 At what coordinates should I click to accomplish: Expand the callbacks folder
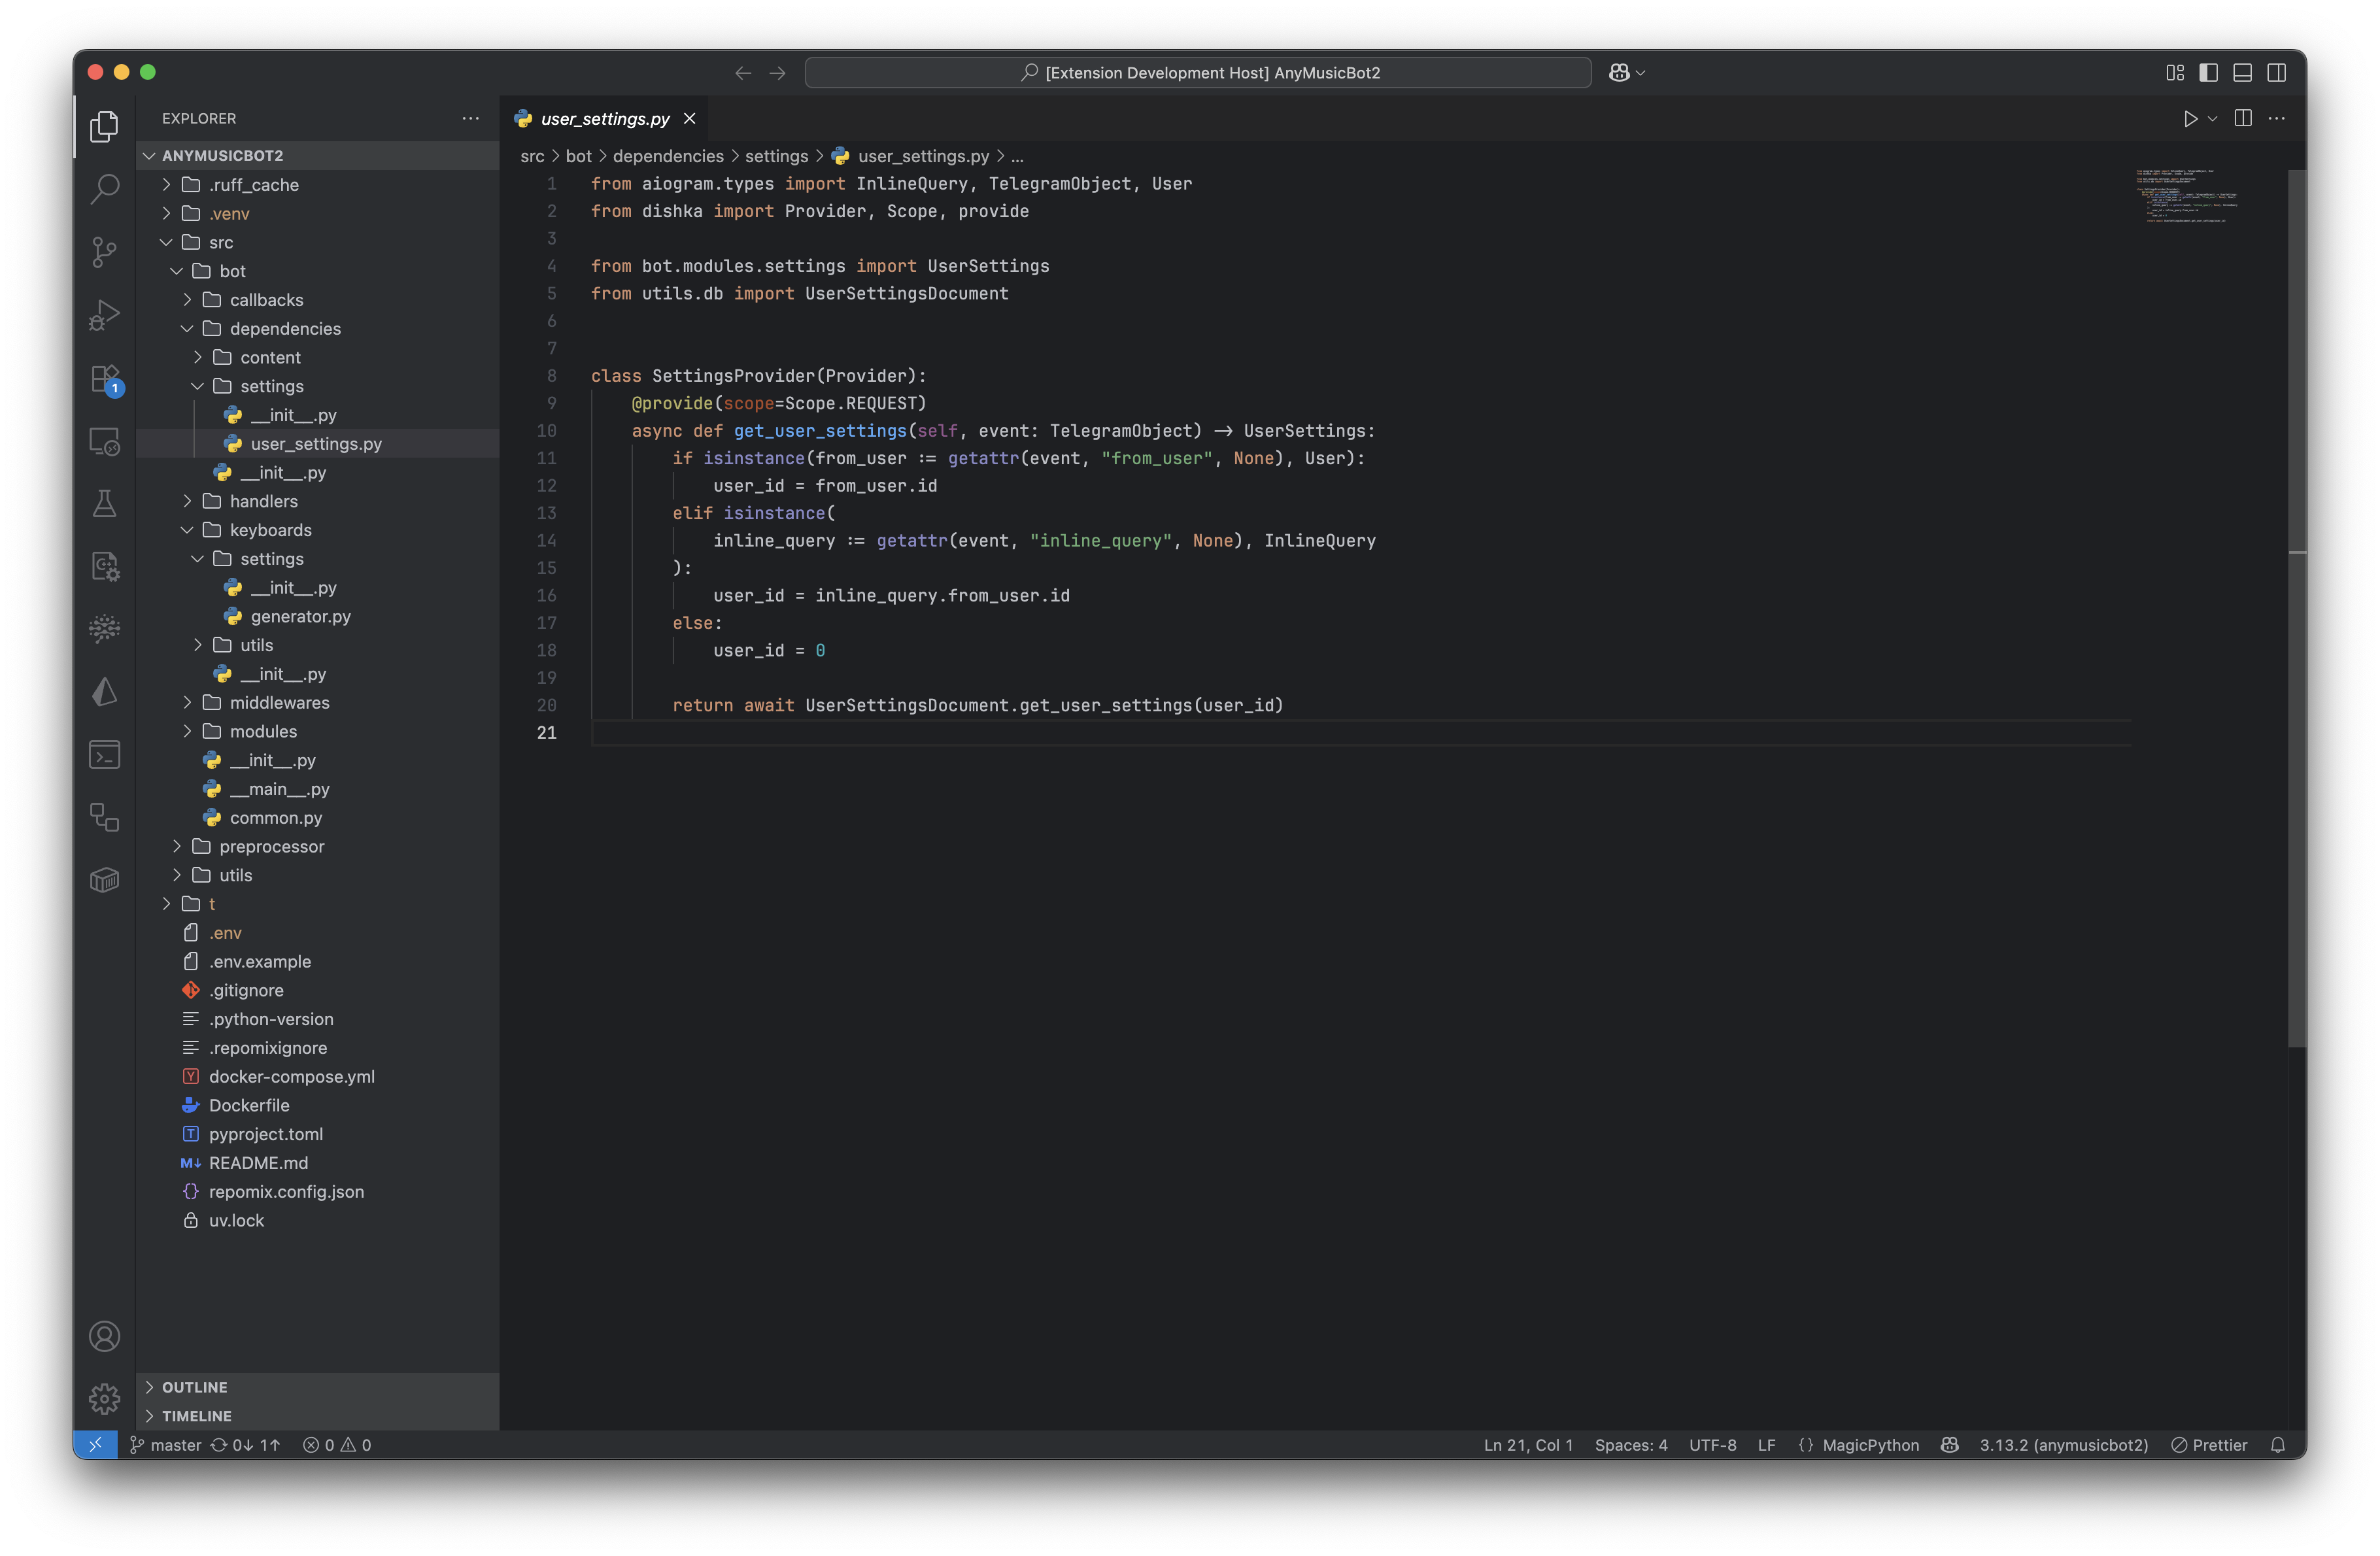click(x=266, y=300)
